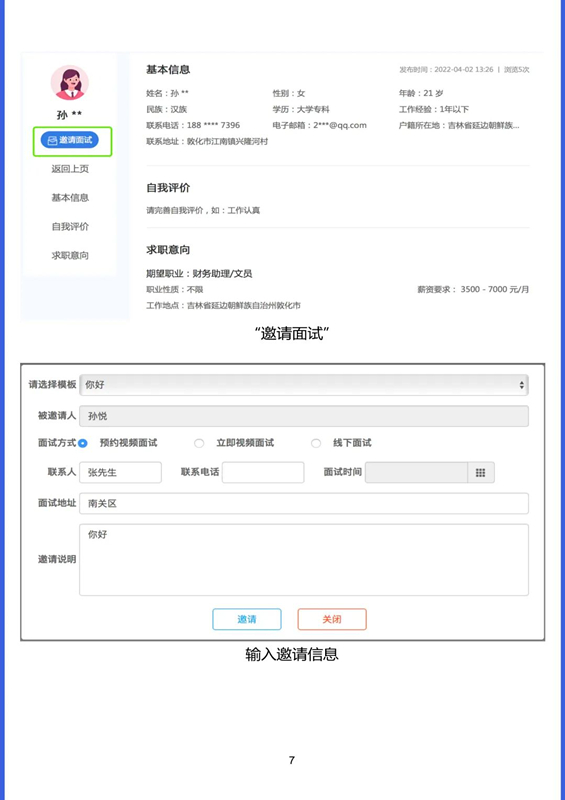The image size is (565, 800).
Task: Click the 学历：大学专科 text
Action: (301, 109)
